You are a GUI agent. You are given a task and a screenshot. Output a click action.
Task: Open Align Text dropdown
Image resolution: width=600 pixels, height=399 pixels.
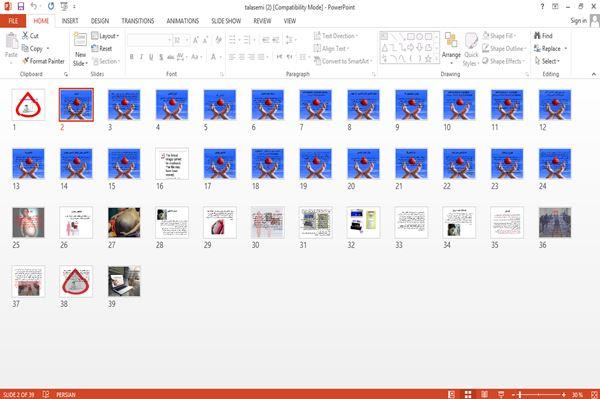[331, 49]
